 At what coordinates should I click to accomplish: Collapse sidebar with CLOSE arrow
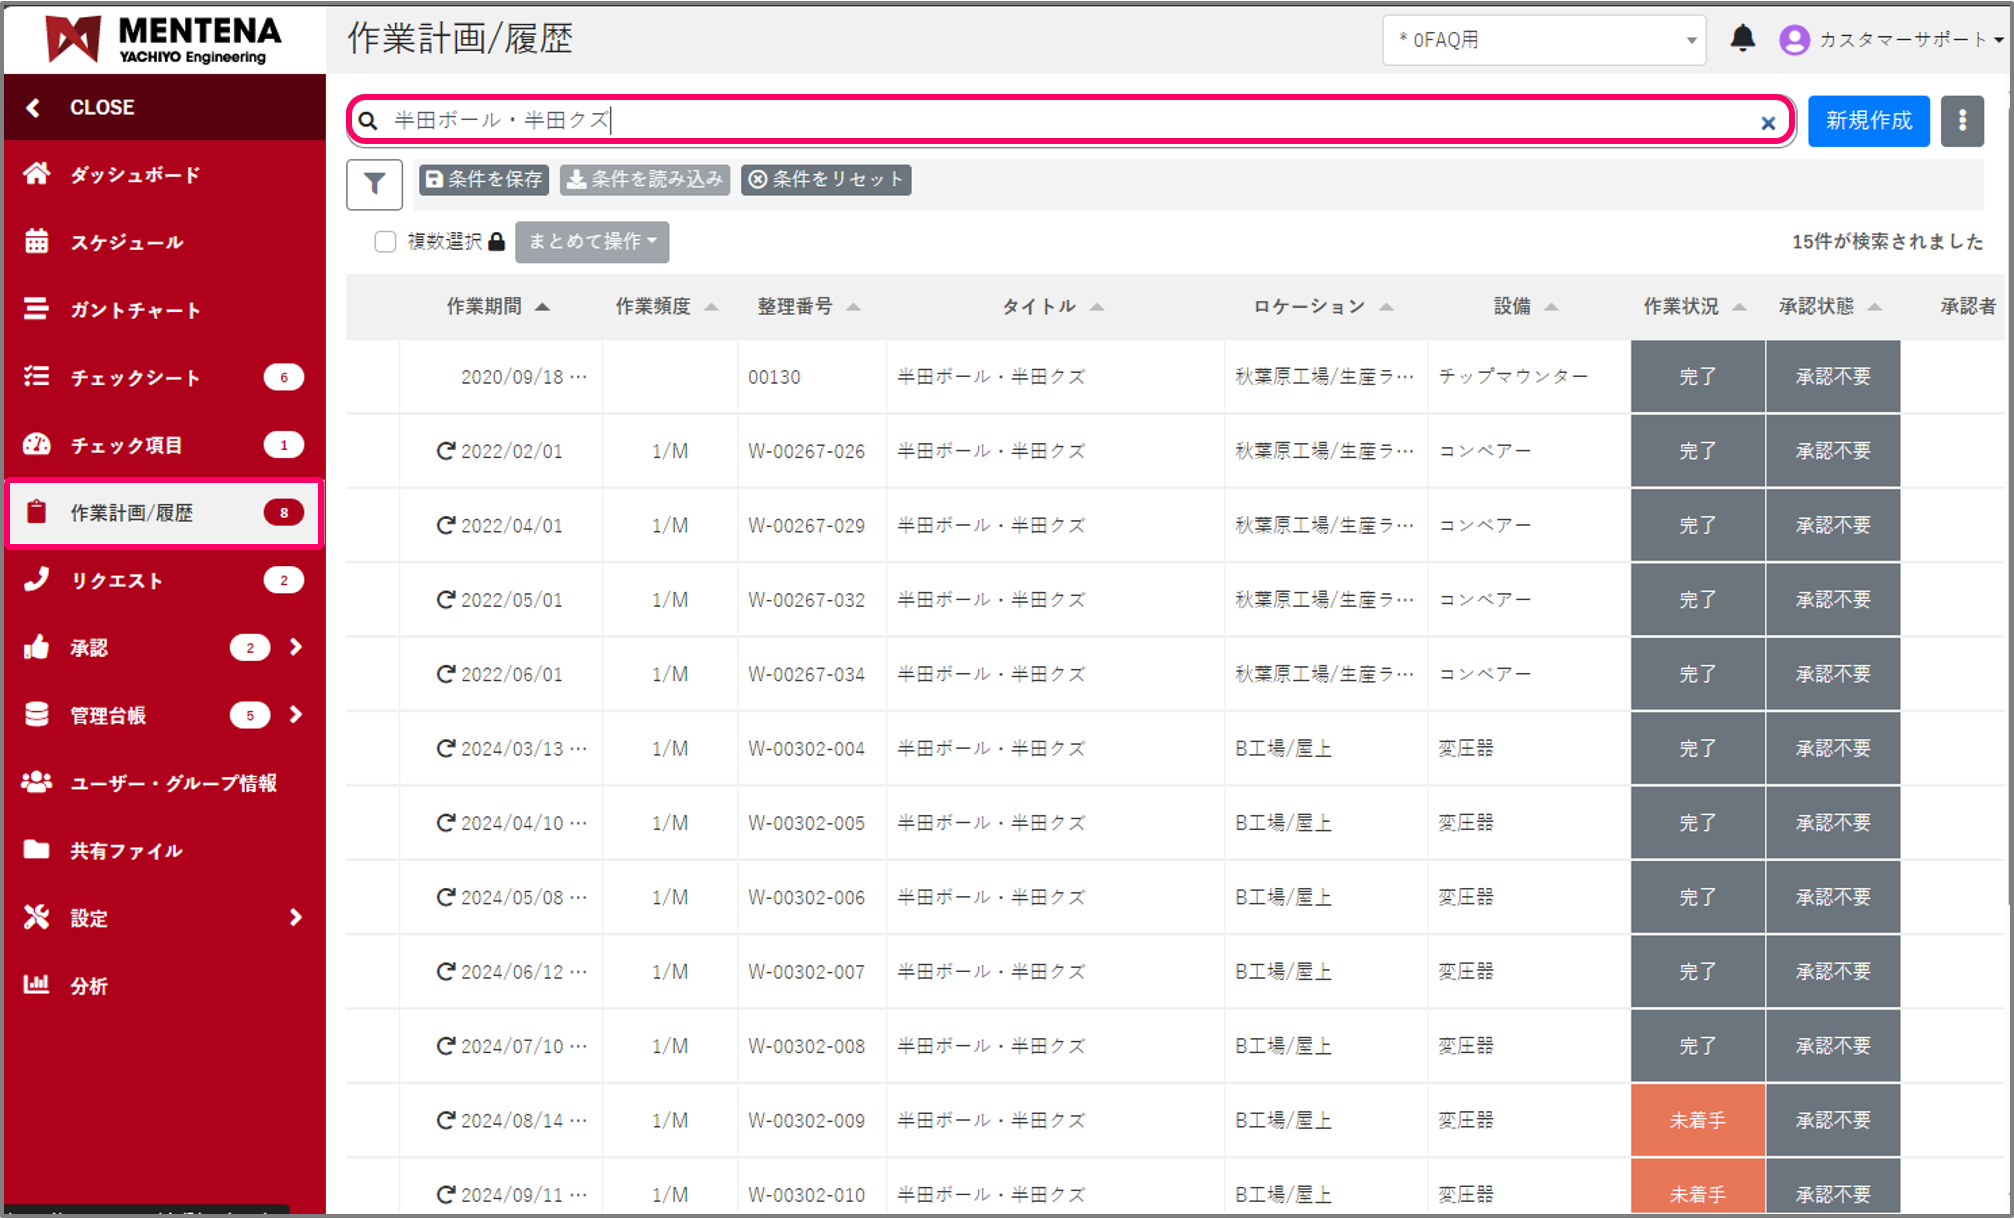[34, 107]
